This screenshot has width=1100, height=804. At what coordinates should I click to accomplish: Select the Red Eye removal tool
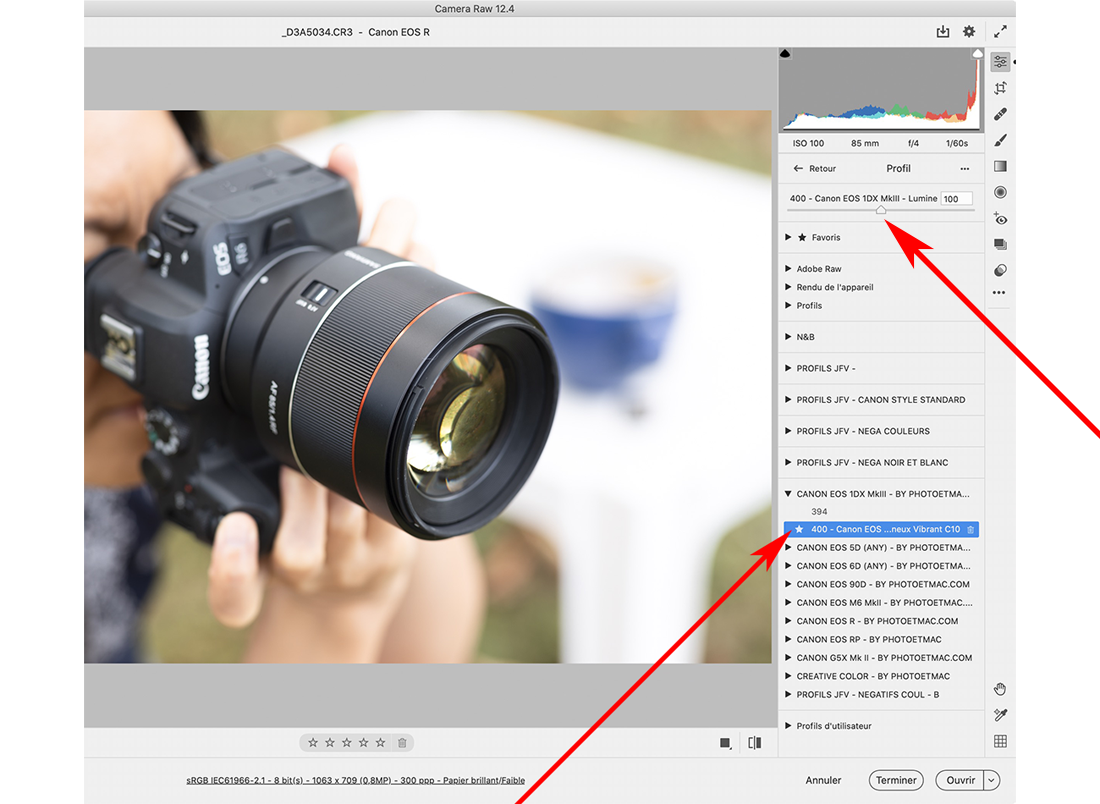click(x=1000, y=218)
